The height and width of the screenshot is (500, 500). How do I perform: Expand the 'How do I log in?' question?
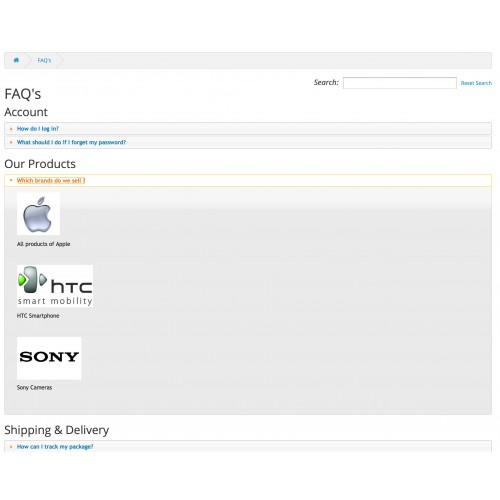248,129
